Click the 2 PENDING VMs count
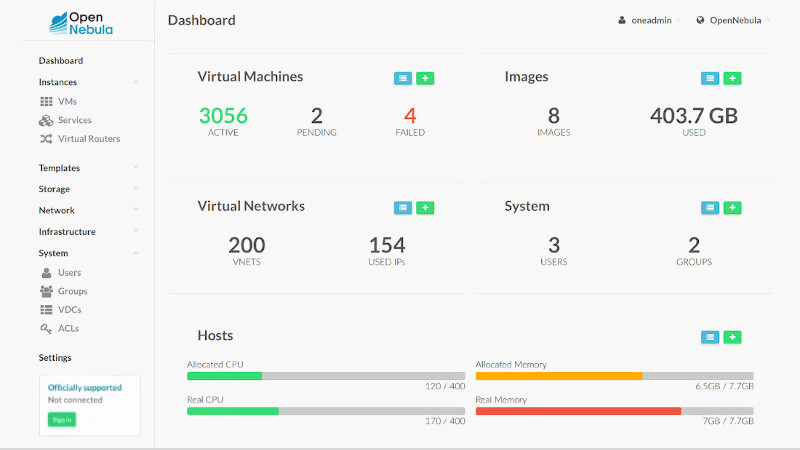800x450 pixels. [316, 121]
